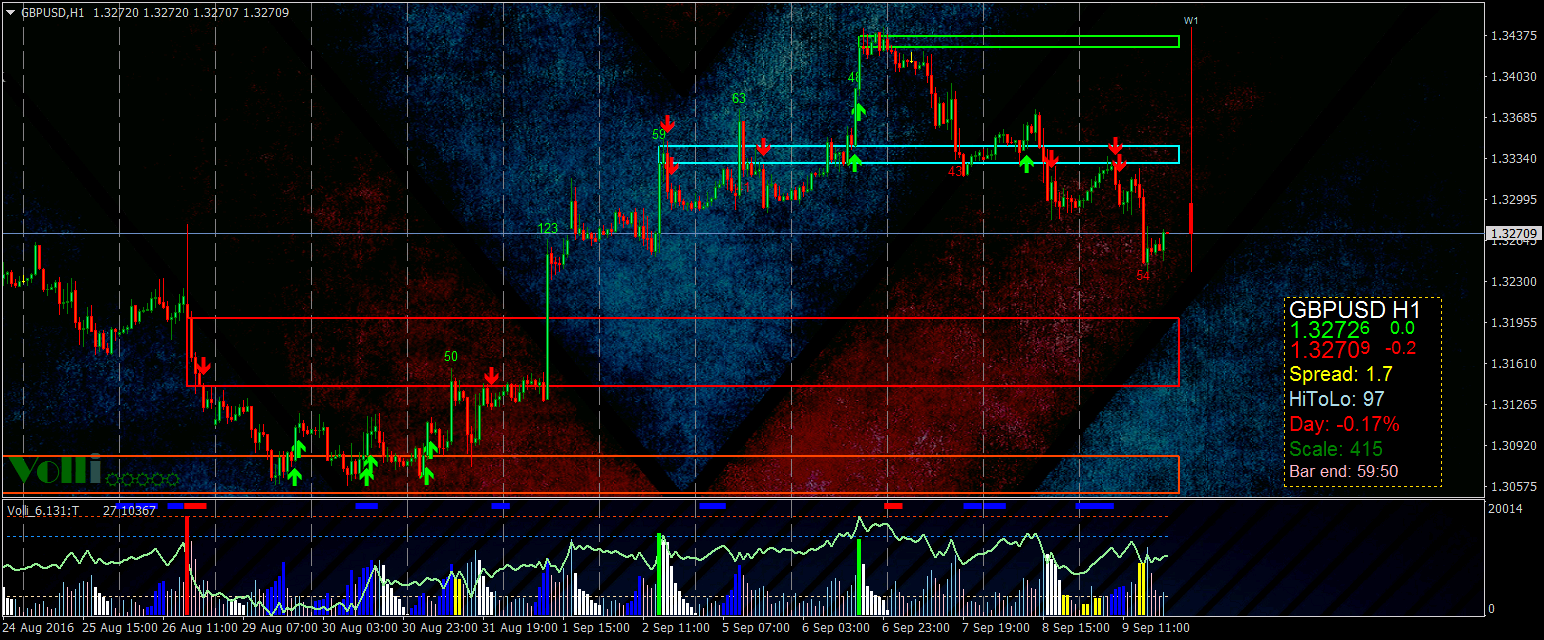This screenshot has width=1544, height=640.
Task: Click the red down arrow next to label 59
Action: pos(668,124)
